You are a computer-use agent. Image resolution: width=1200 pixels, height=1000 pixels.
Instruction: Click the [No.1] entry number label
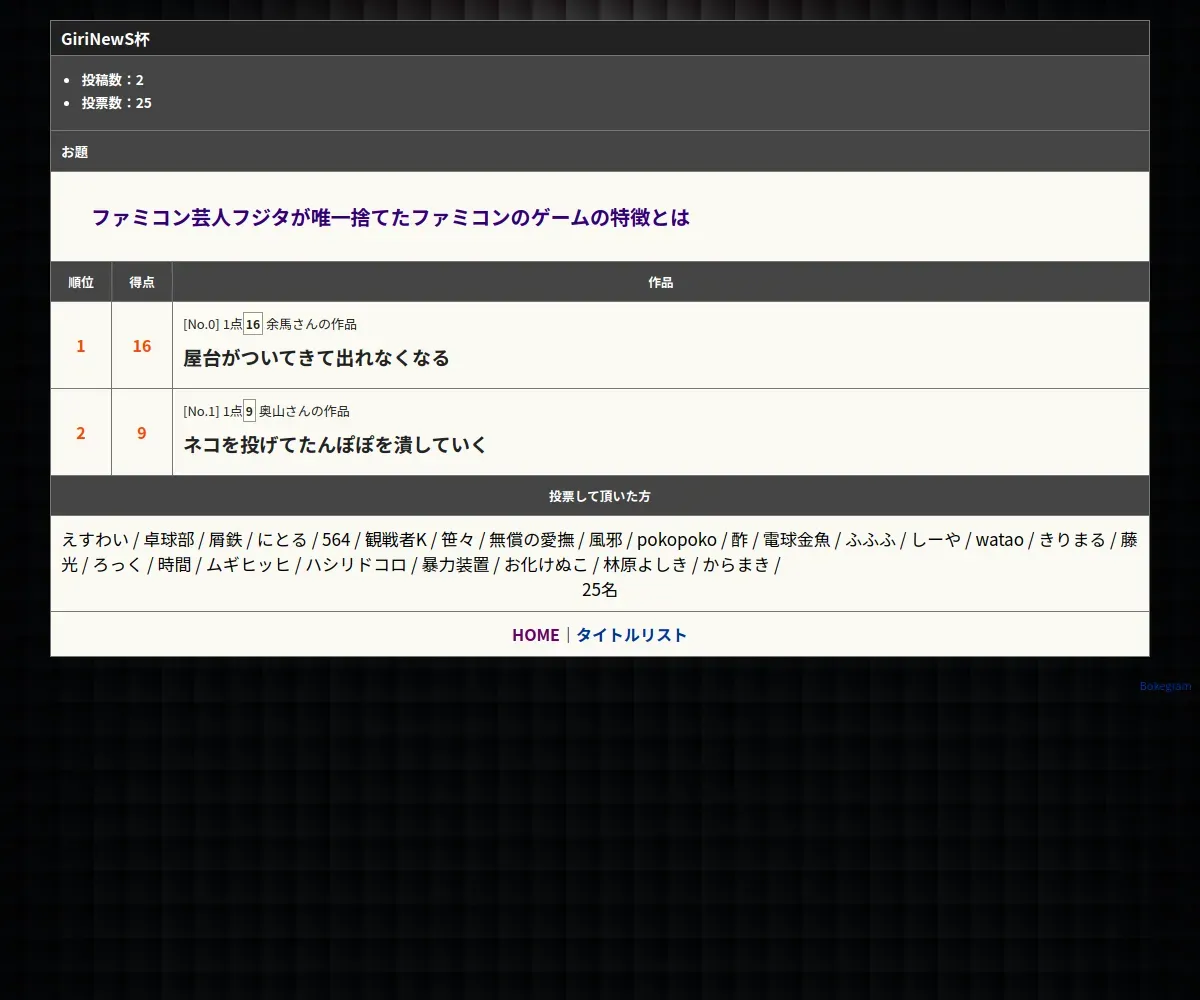click(x=201, y=411)
